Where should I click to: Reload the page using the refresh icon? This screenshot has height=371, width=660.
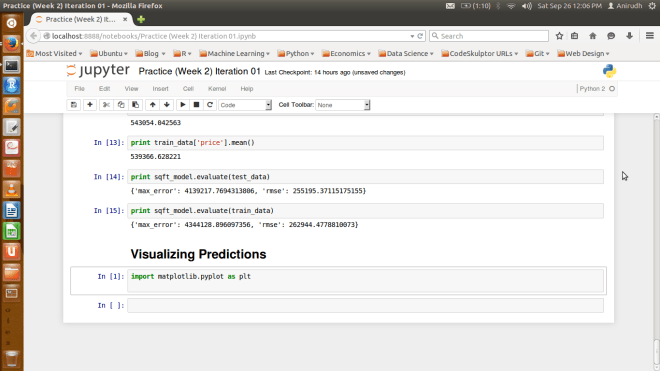point(420,36)
